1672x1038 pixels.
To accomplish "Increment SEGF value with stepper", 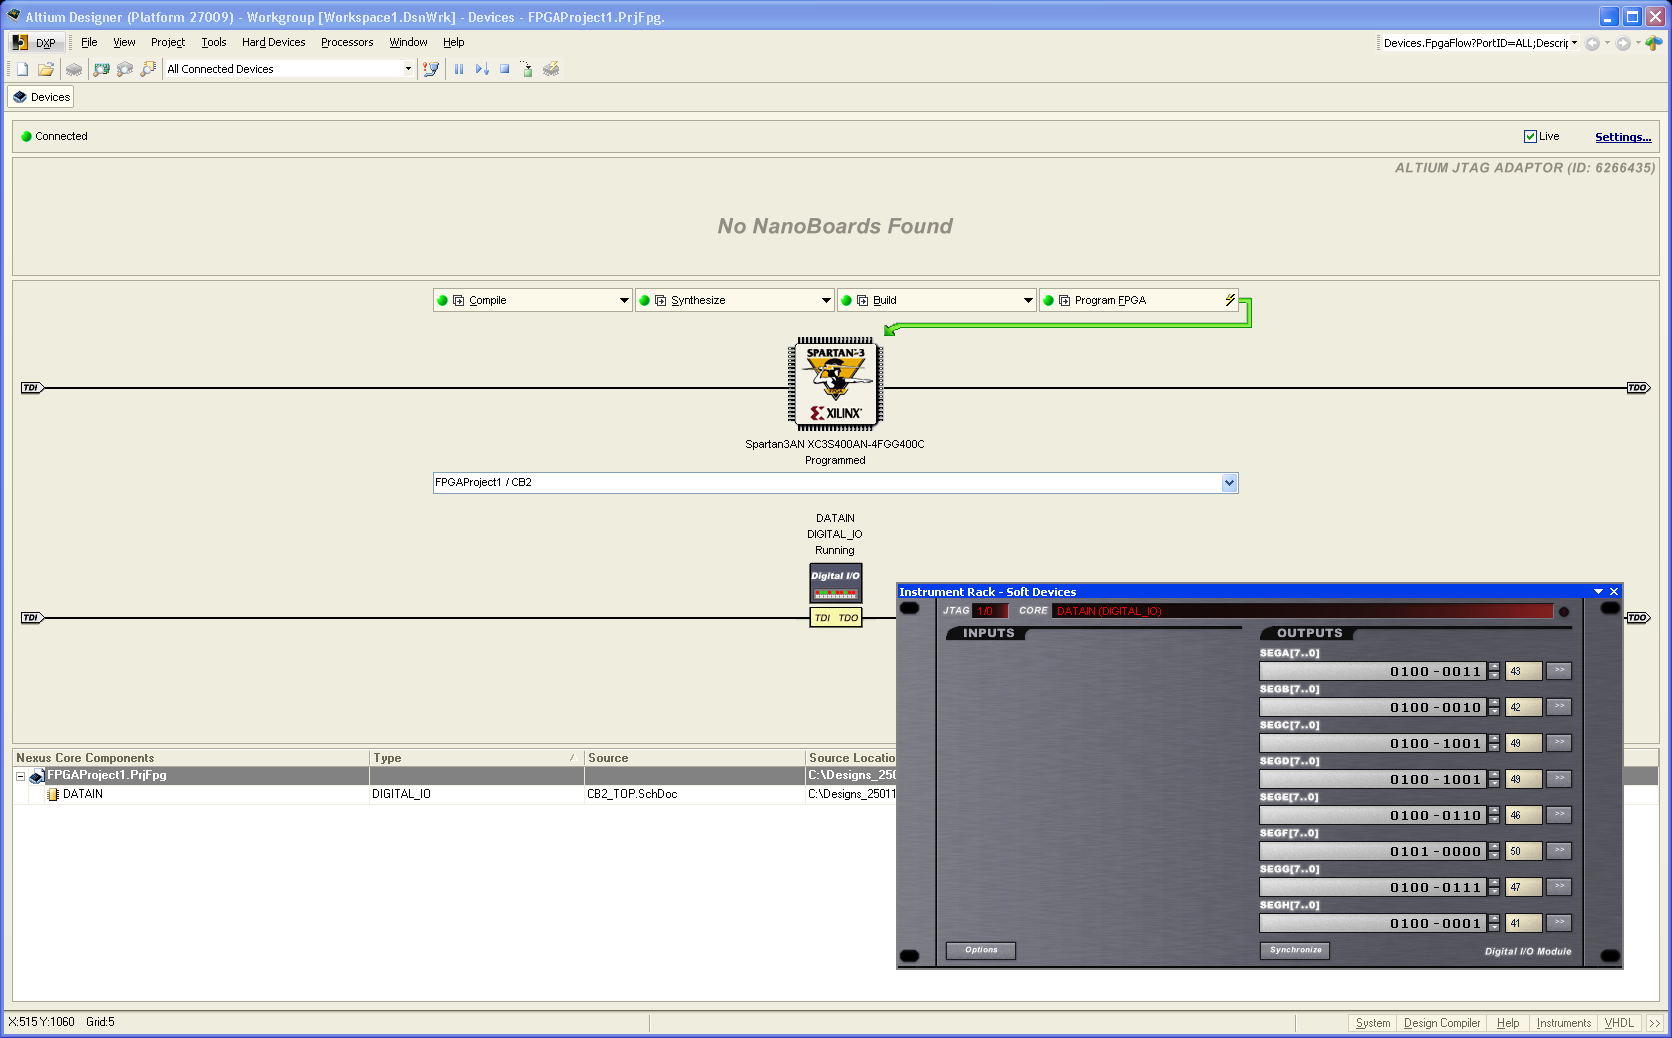I will click(x=1494, y=847).
